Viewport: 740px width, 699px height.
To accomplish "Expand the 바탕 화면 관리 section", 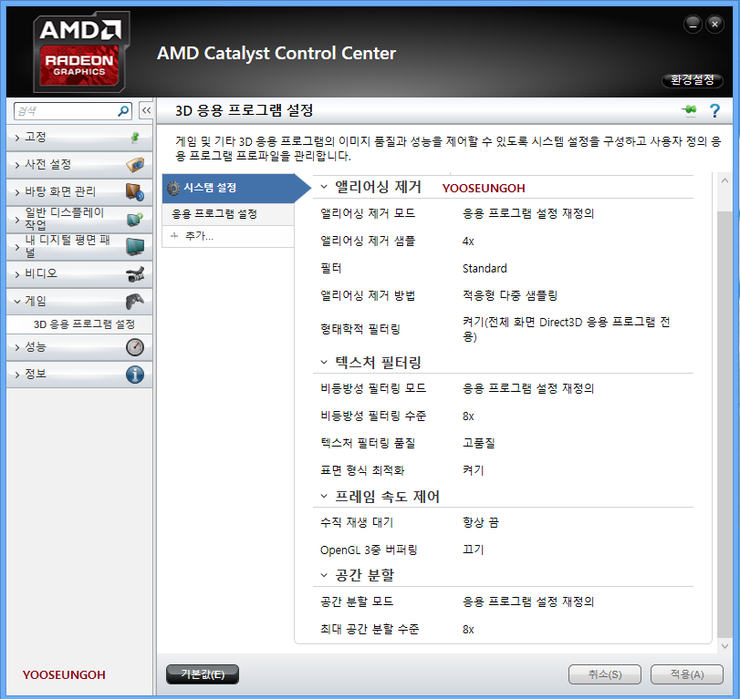I will click(17, 192).
